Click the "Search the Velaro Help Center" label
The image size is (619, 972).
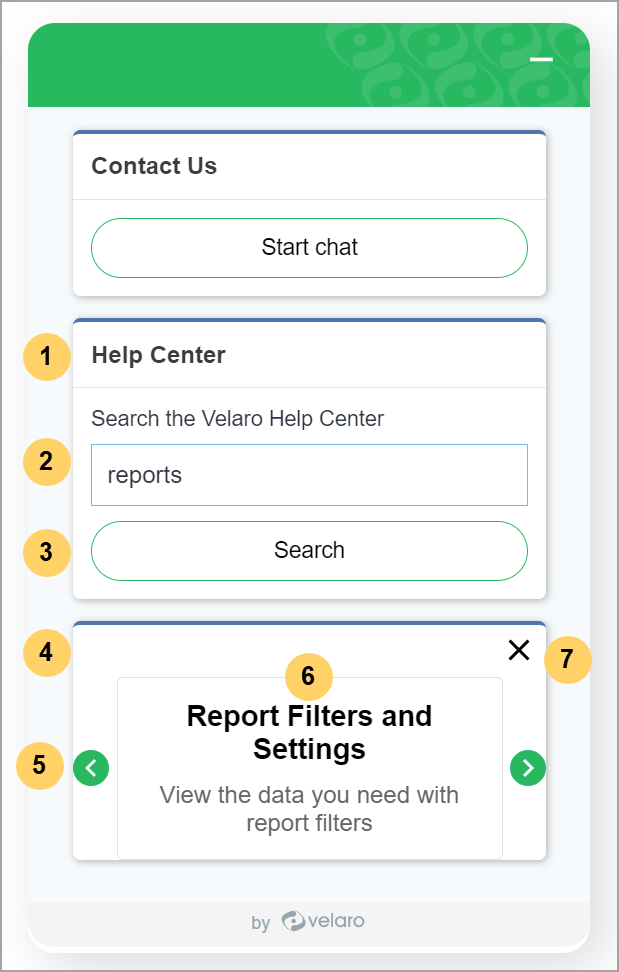point(237,419)
